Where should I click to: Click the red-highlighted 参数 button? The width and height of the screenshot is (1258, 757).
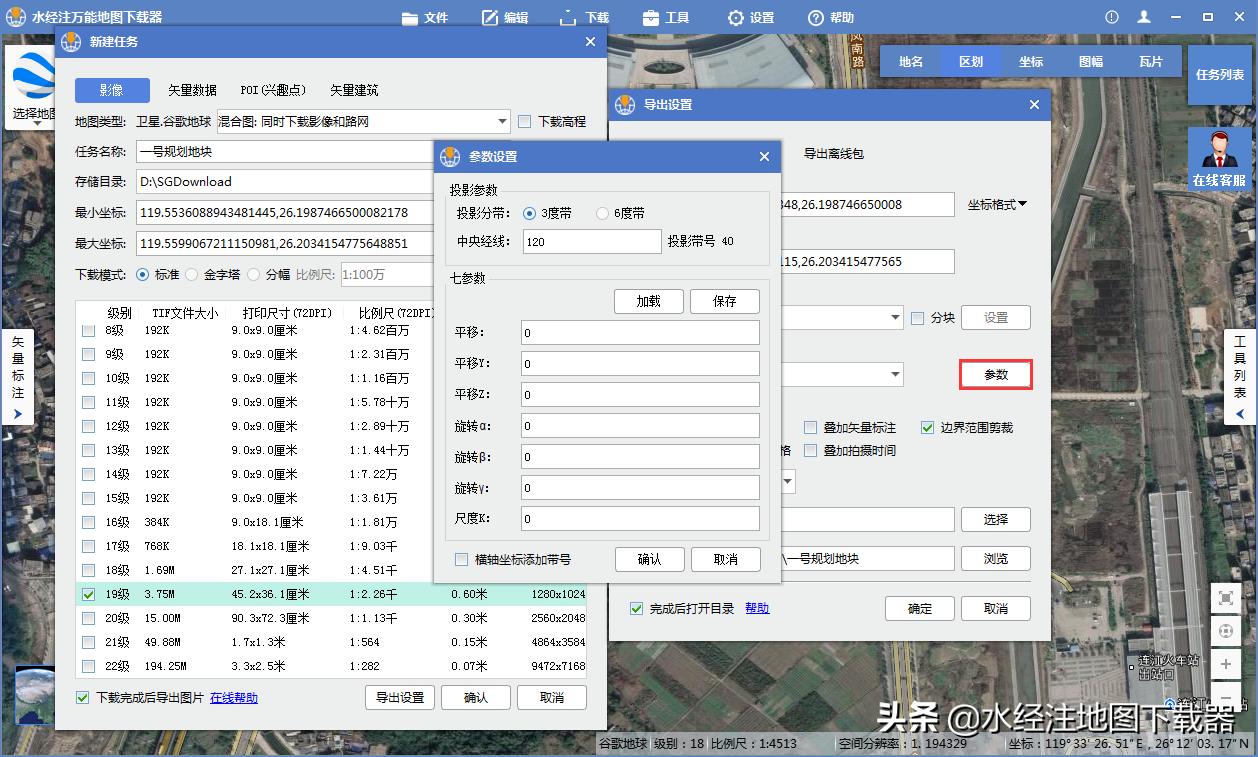pyautogui.click(x=995, y=372)
